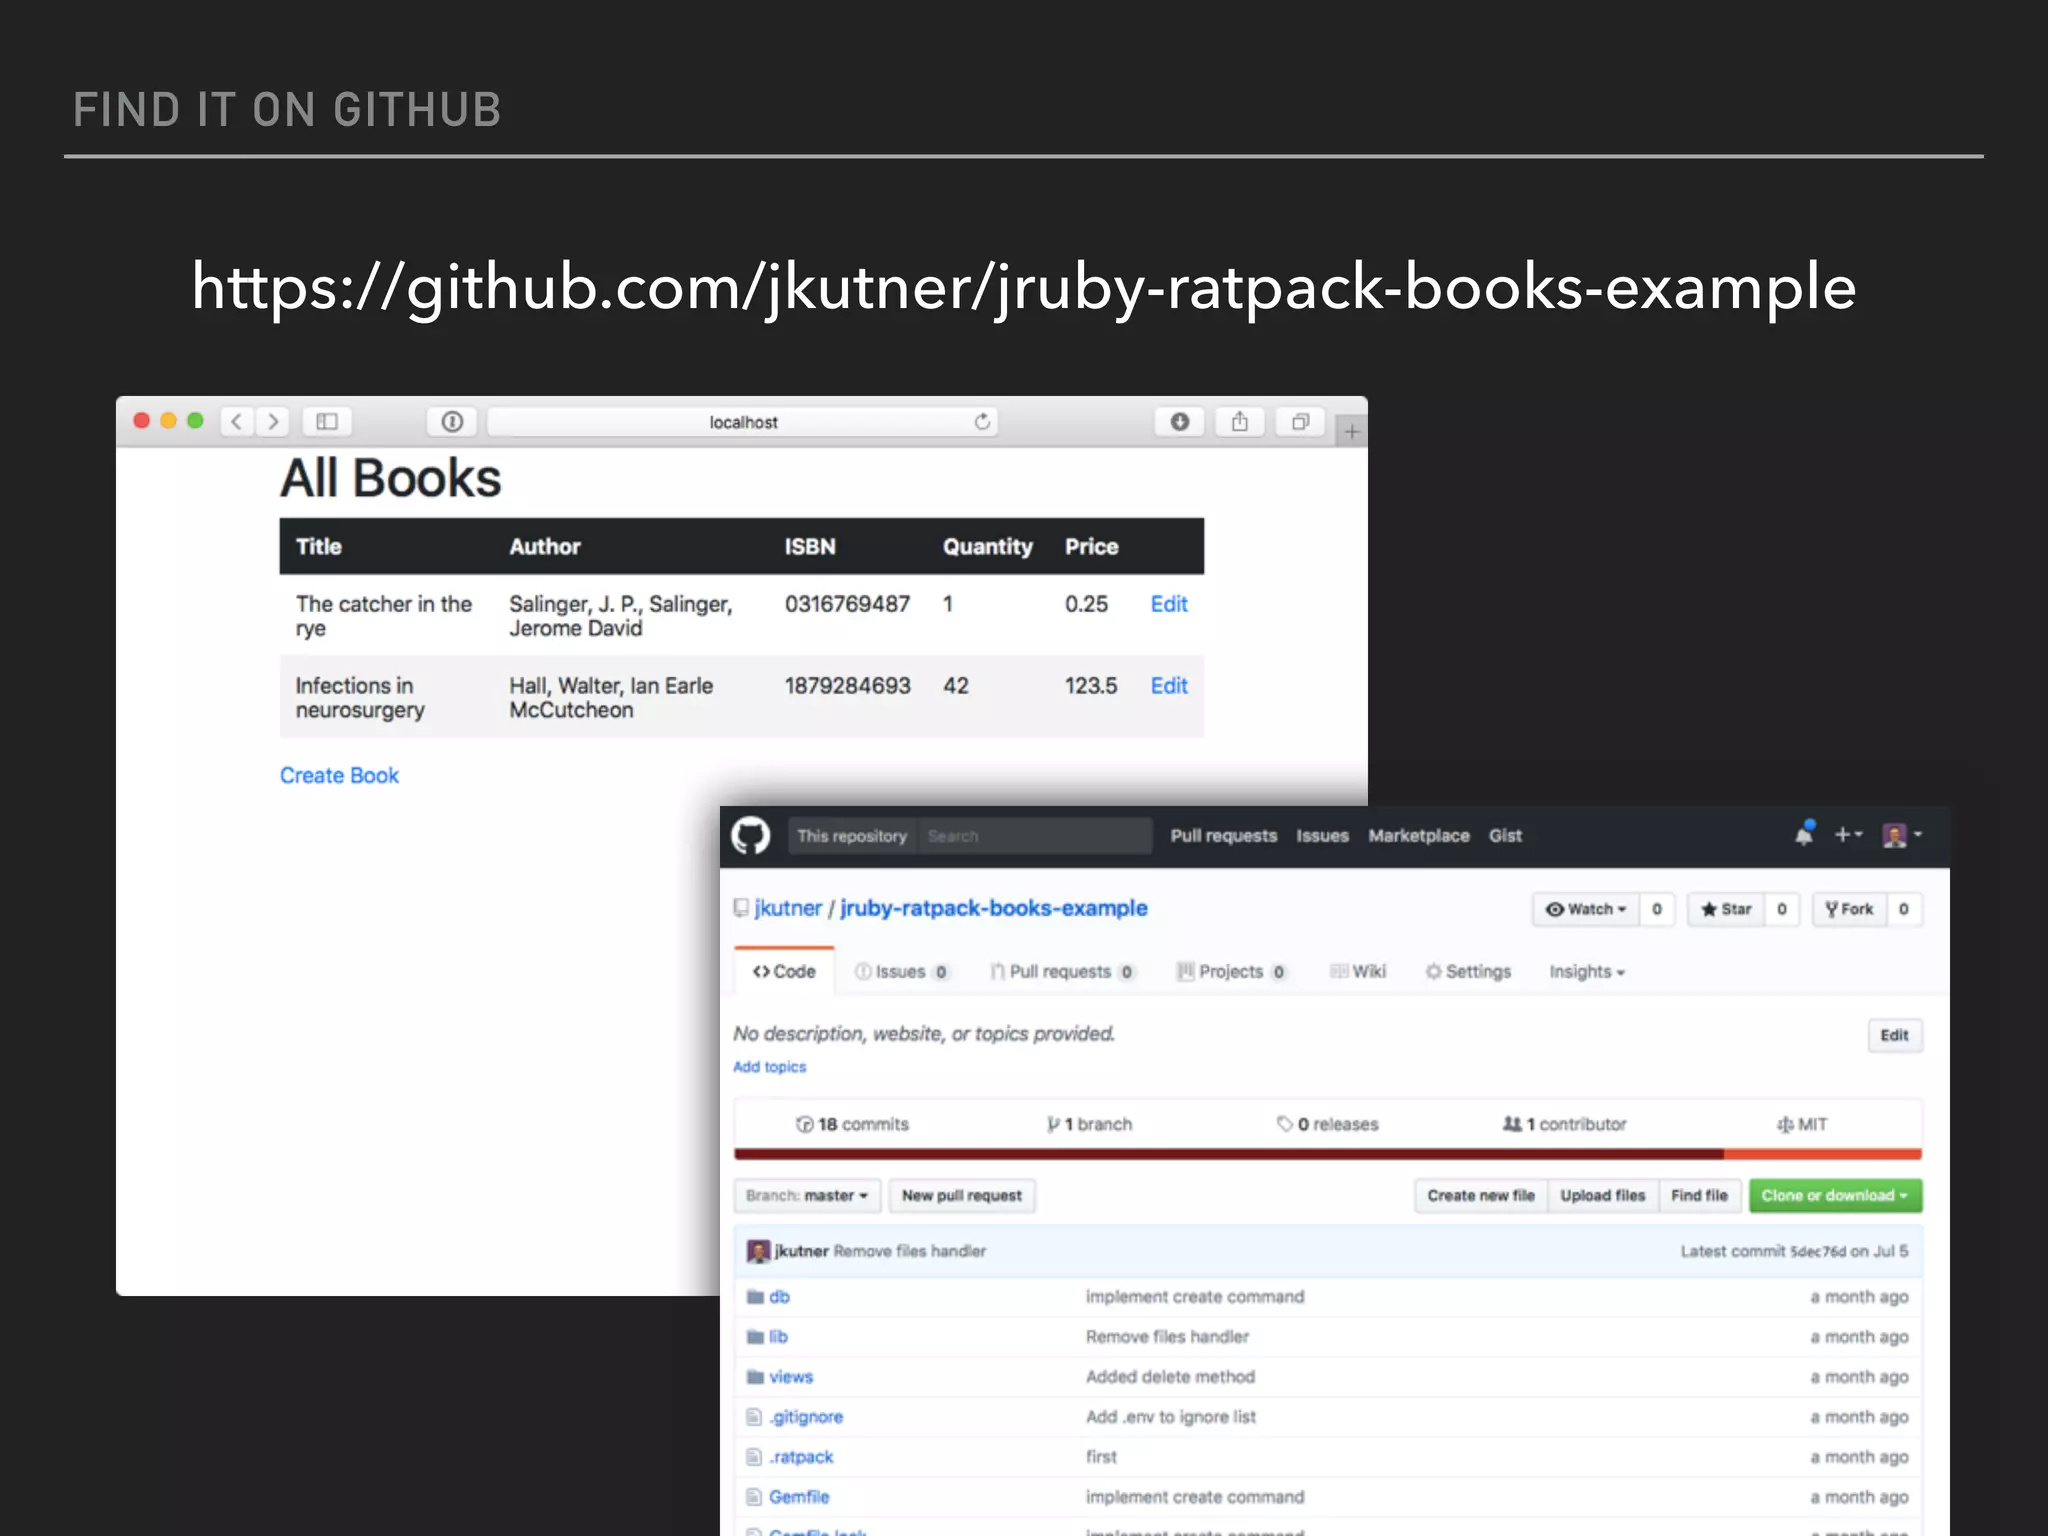Open Marketplace in GitHub header
This screenshot has width=2048, height=1536.
coord(1418,835)
